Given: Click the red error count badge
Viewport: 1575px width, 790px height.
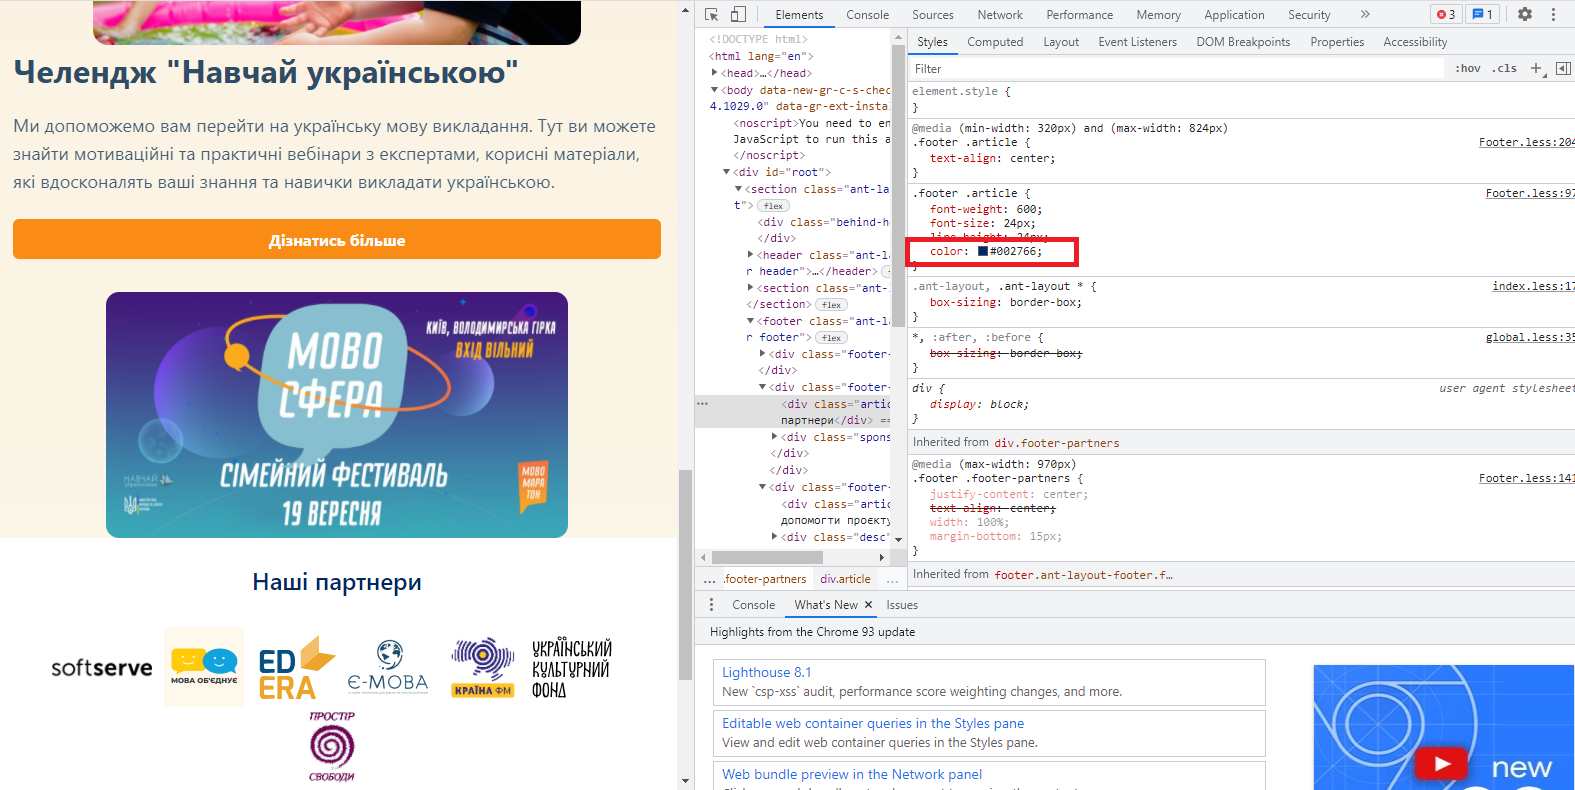Looking at the screenshot, I should coord(1446,14).
